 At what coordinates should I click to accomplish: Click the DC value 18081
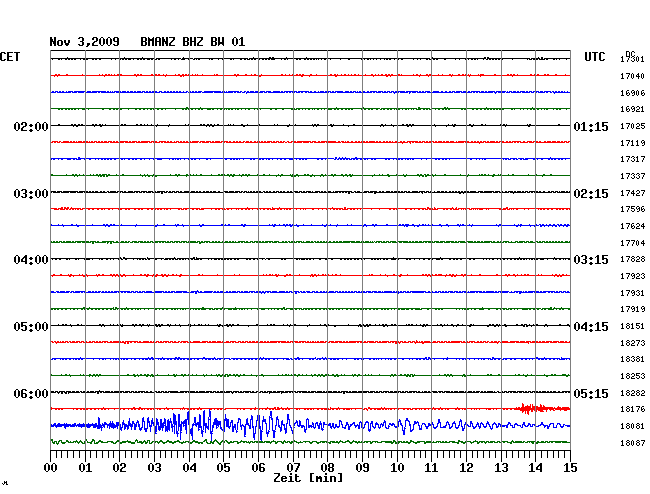click(633, 426)
